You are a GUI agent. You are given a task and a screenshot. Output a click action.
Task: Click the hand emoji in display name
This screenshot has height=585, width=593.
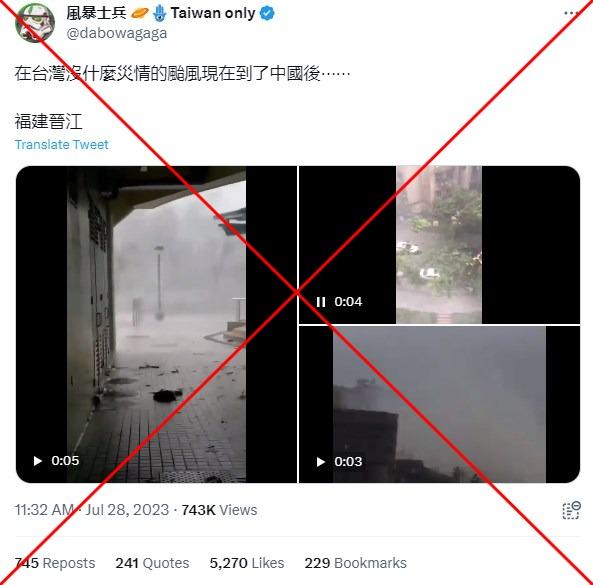pyautogui.click(x=160, y=13)
